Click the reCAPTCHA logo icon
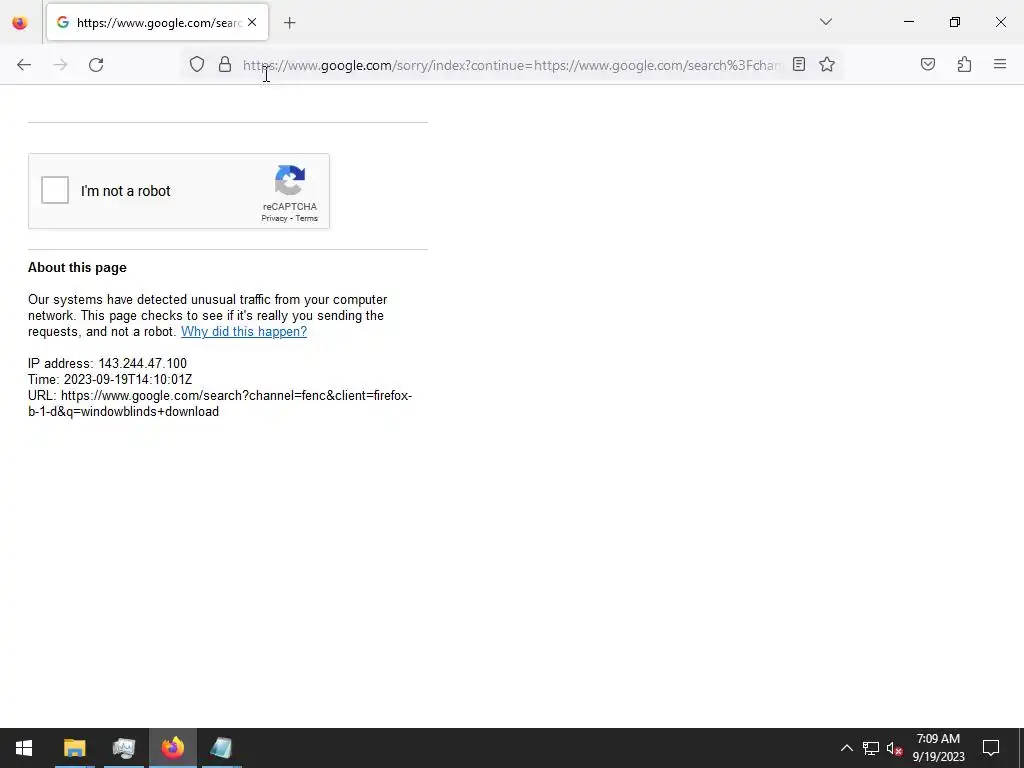The image size is (1024, 768). click(290, 180)
